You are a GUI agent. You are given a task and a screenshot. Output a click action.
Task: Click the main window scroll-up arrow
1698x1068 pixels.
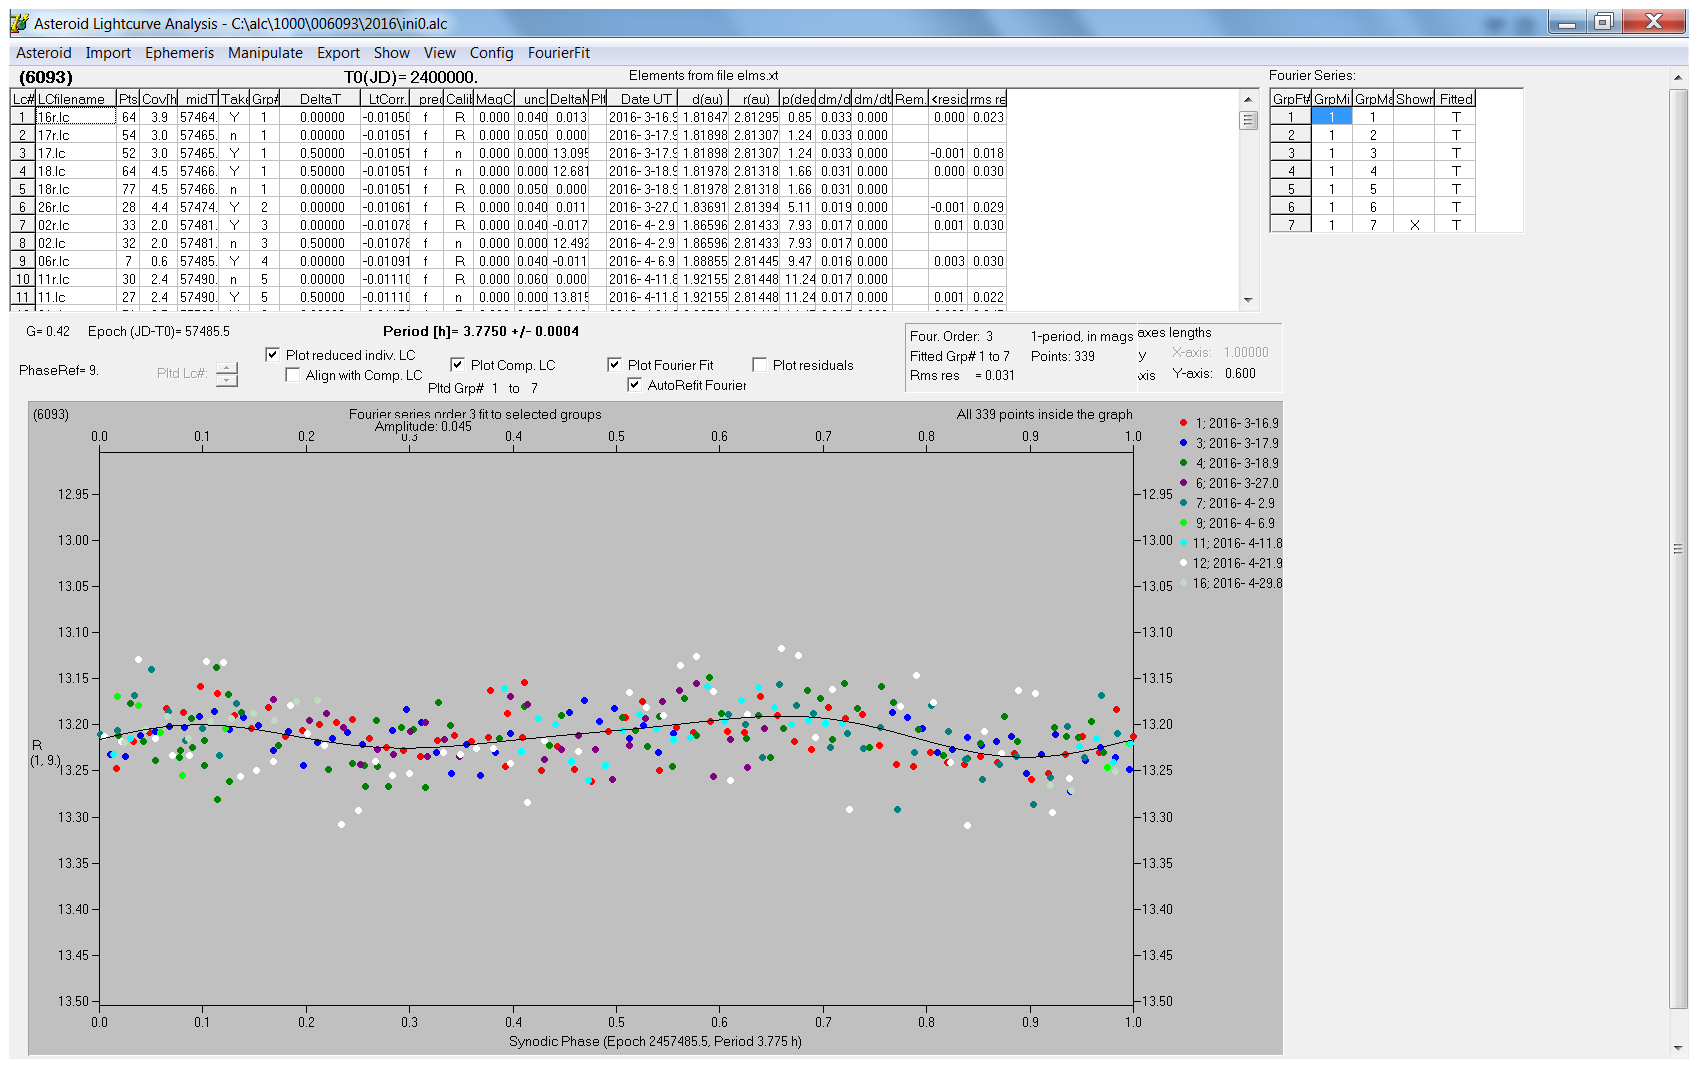1677,78
